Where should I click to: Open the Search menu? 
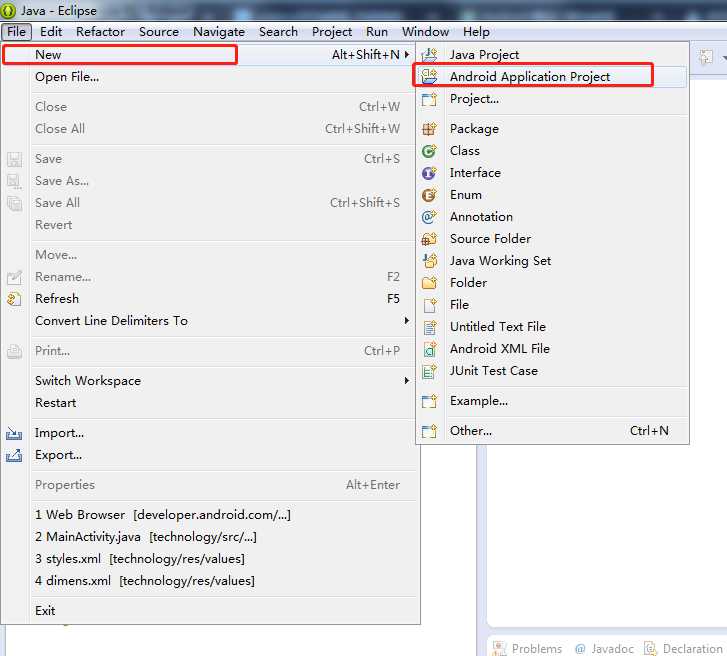(278, 32)
